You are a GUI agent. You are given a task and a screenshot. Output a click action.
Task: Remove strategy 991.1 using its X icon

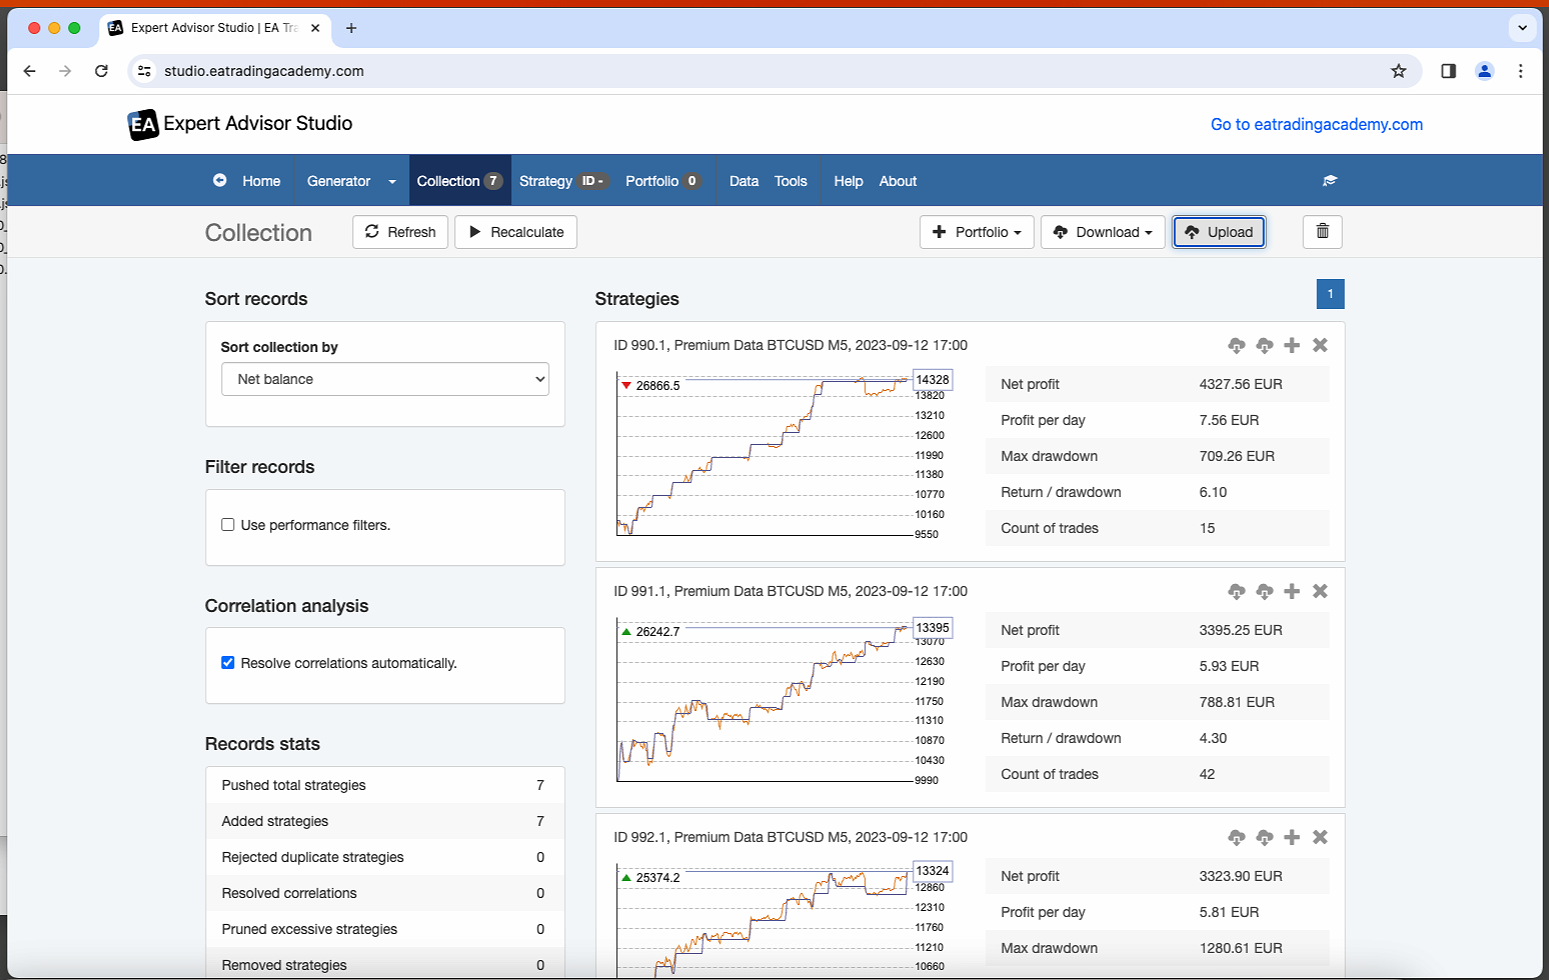coord(1320,591)
